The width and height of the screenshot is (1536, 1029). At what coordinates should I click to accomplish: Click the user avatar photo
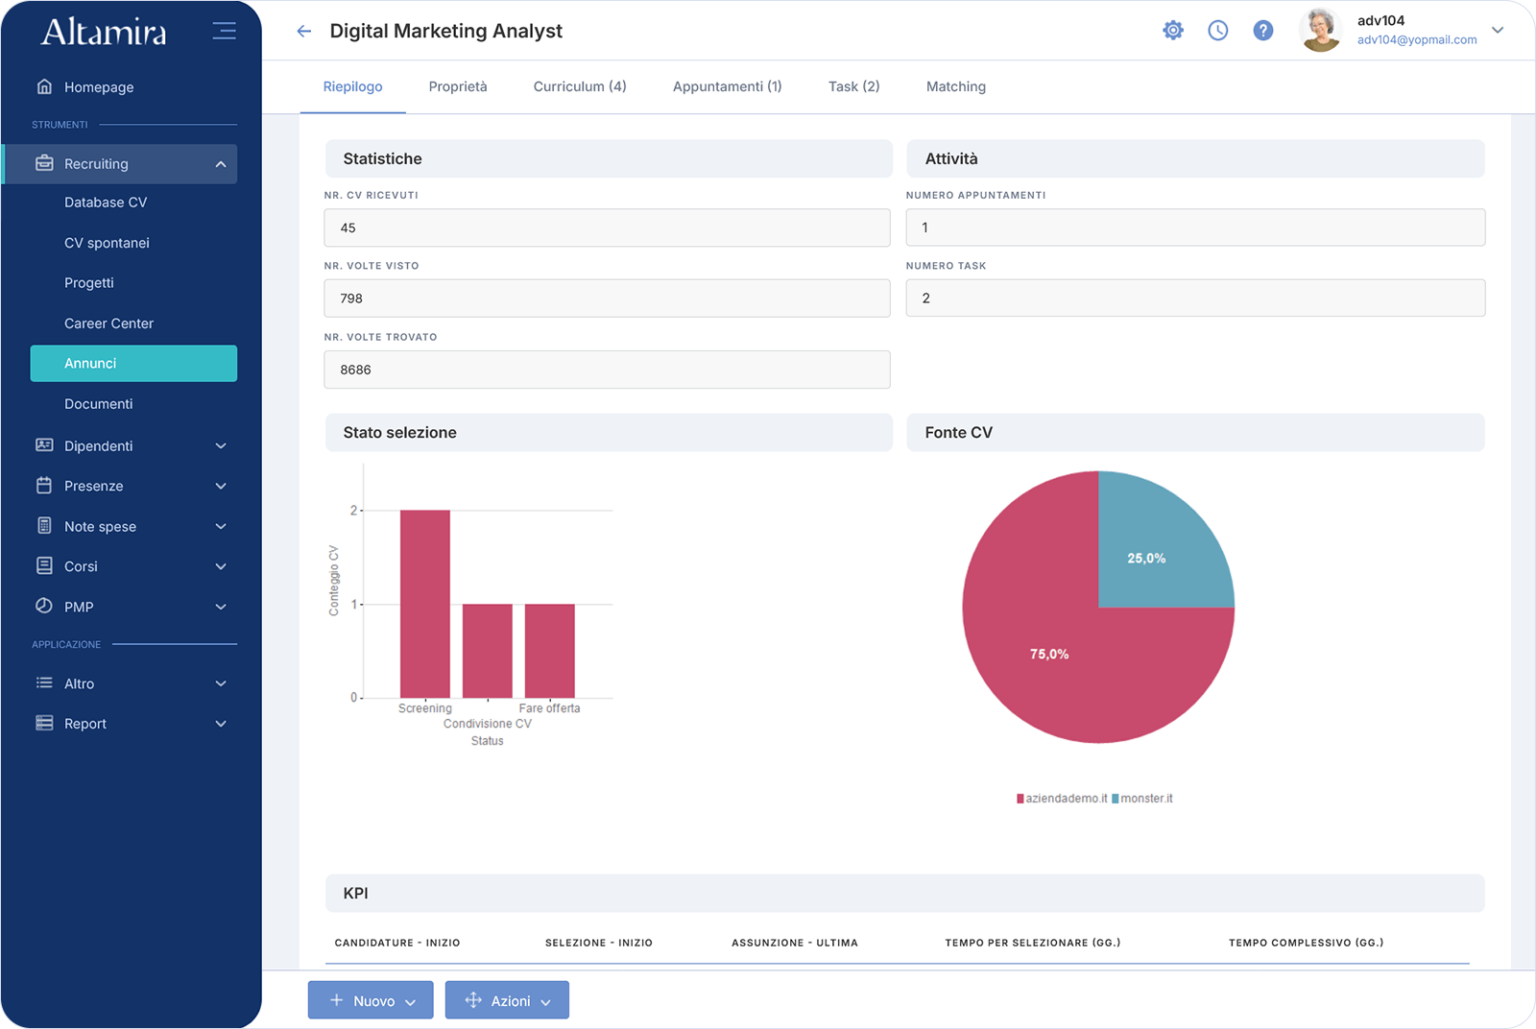(1320, 30)
